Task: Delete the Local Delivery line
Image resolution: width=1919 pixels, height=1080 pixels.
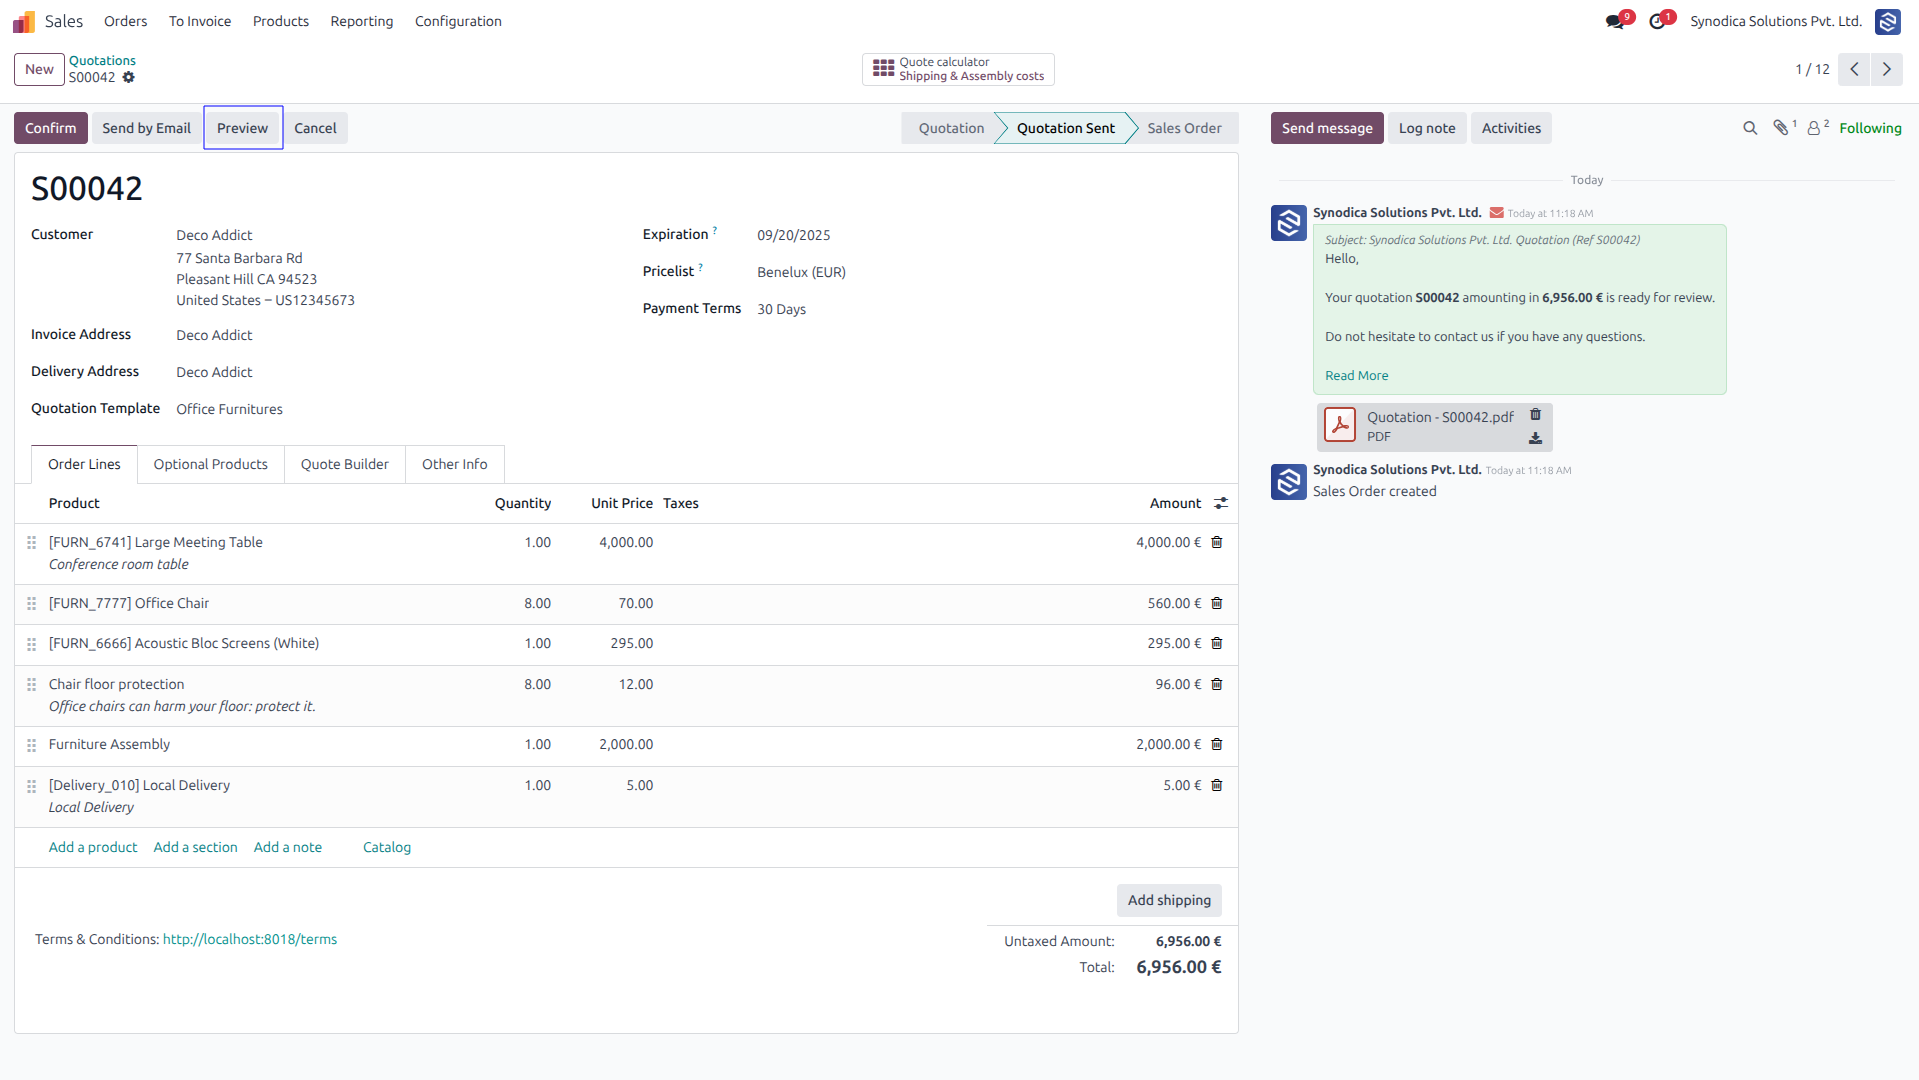Action: [1217, 785]
